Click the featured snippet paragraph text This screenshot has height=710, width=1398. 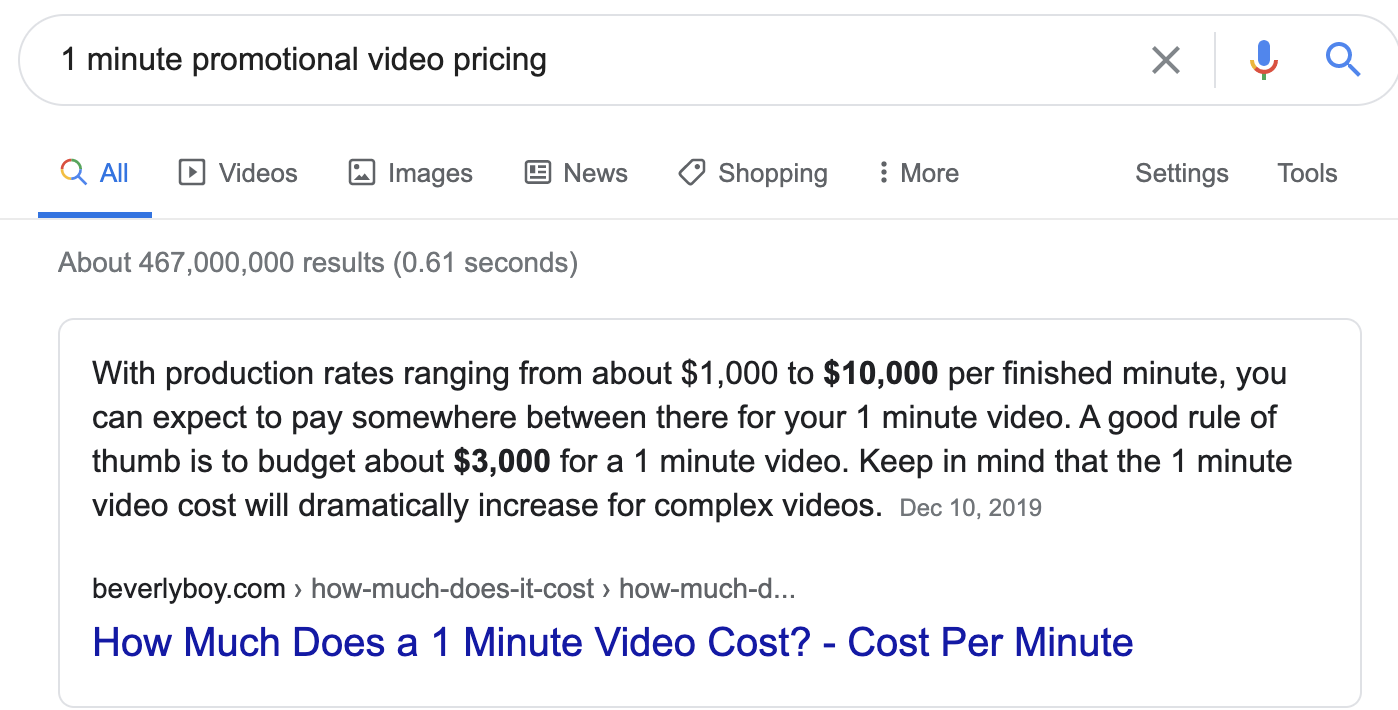[692, 440]
